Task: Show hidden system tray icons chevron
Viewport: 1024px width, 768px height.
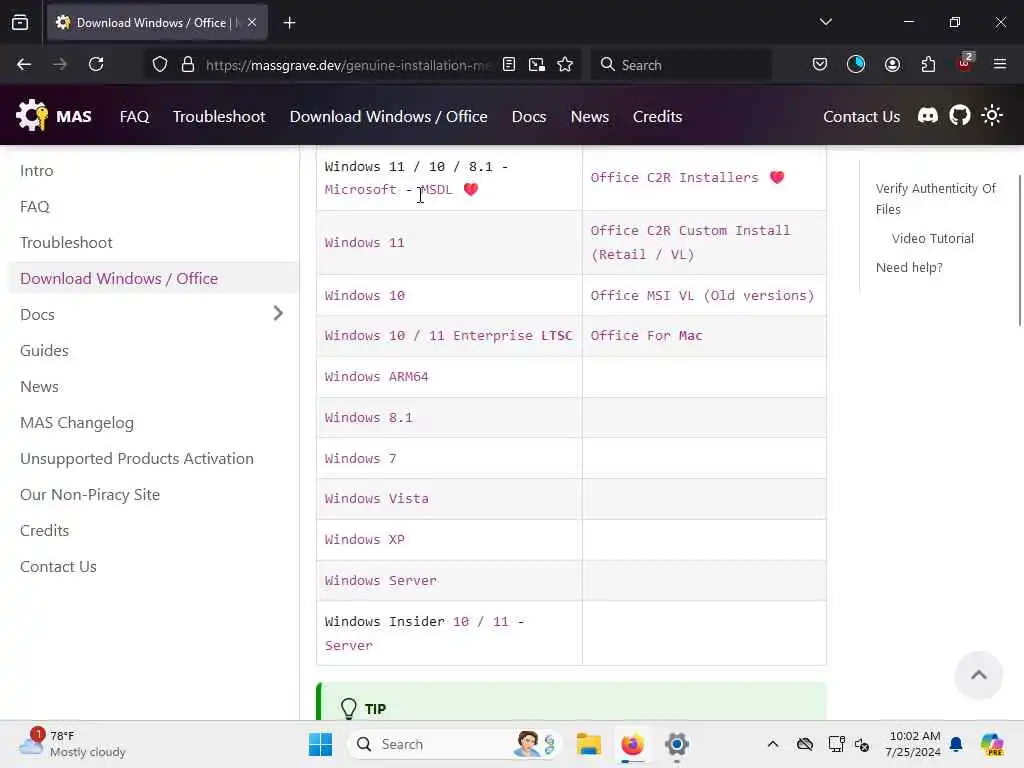Action: click(x=773, y=744)
